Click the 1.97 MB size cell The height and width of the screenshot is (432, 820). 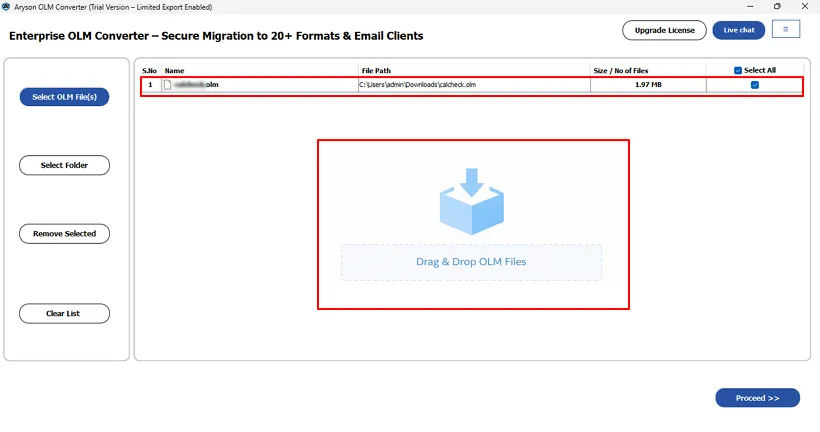click(648, 85)
